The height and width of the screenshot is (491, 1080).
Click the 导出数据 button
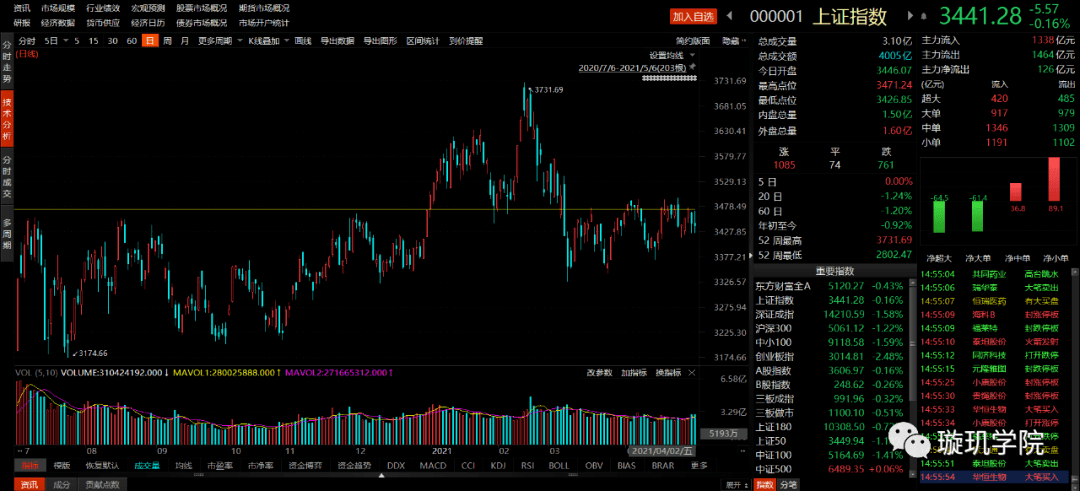coord(337,41)
